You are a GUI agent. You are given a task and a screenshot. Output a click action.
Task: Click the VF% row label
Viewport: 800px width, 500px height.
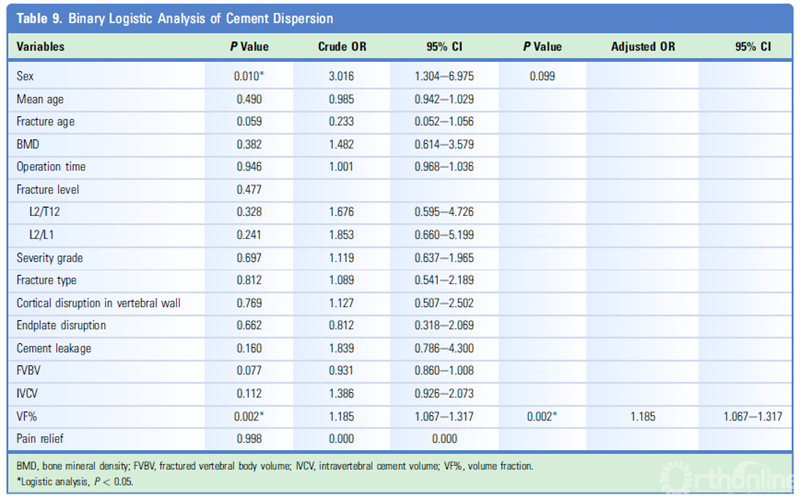pos(28,416)
